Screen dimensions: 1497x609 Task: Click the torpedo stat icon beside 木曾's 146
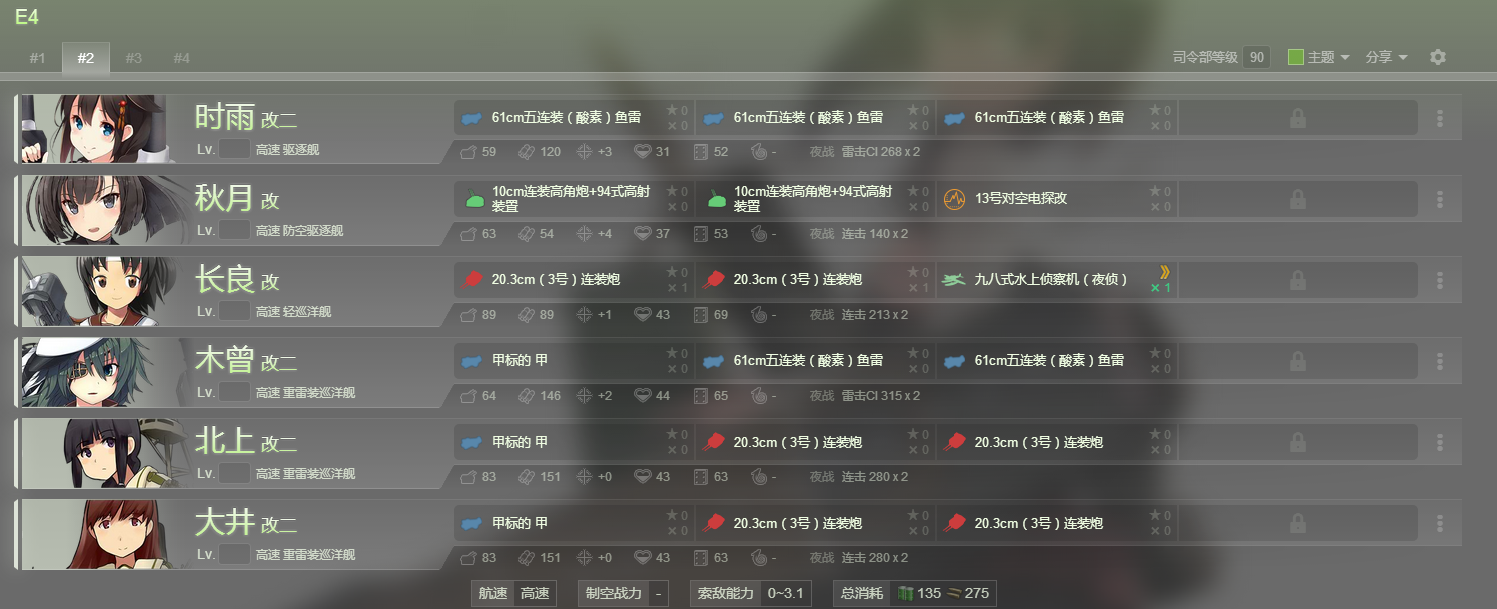click(x=526, y=395)
